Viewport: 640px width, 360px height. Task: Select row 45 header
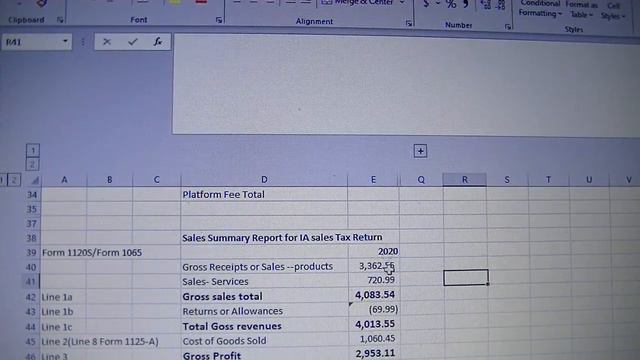pyautogui.click(x=31, y=341)
